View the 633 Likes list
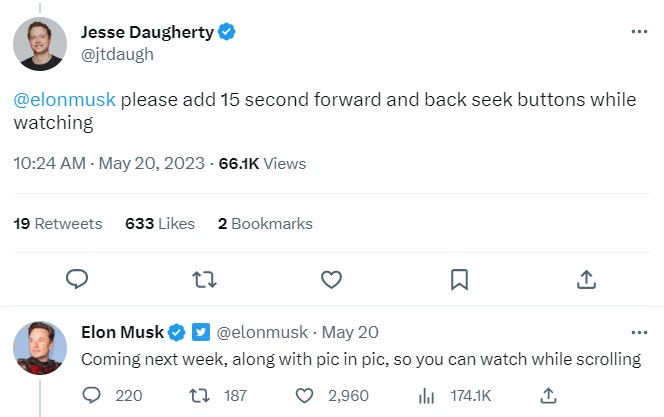 [x=160, y=224]
